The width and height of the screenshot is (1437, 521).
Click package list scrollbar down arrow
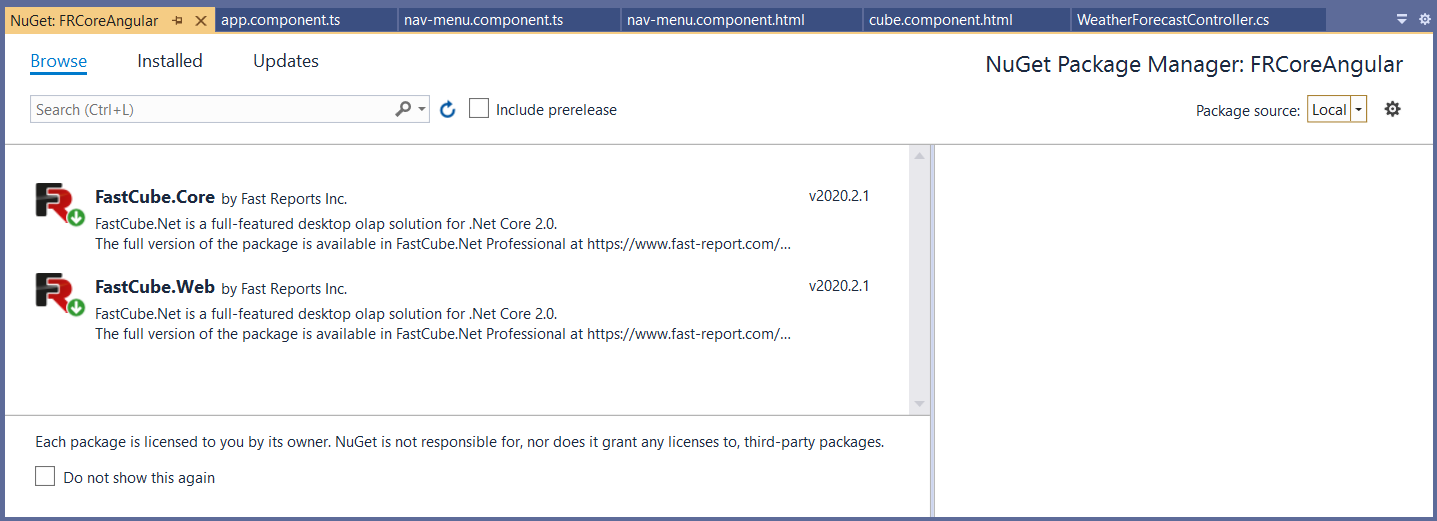[920, 404]
